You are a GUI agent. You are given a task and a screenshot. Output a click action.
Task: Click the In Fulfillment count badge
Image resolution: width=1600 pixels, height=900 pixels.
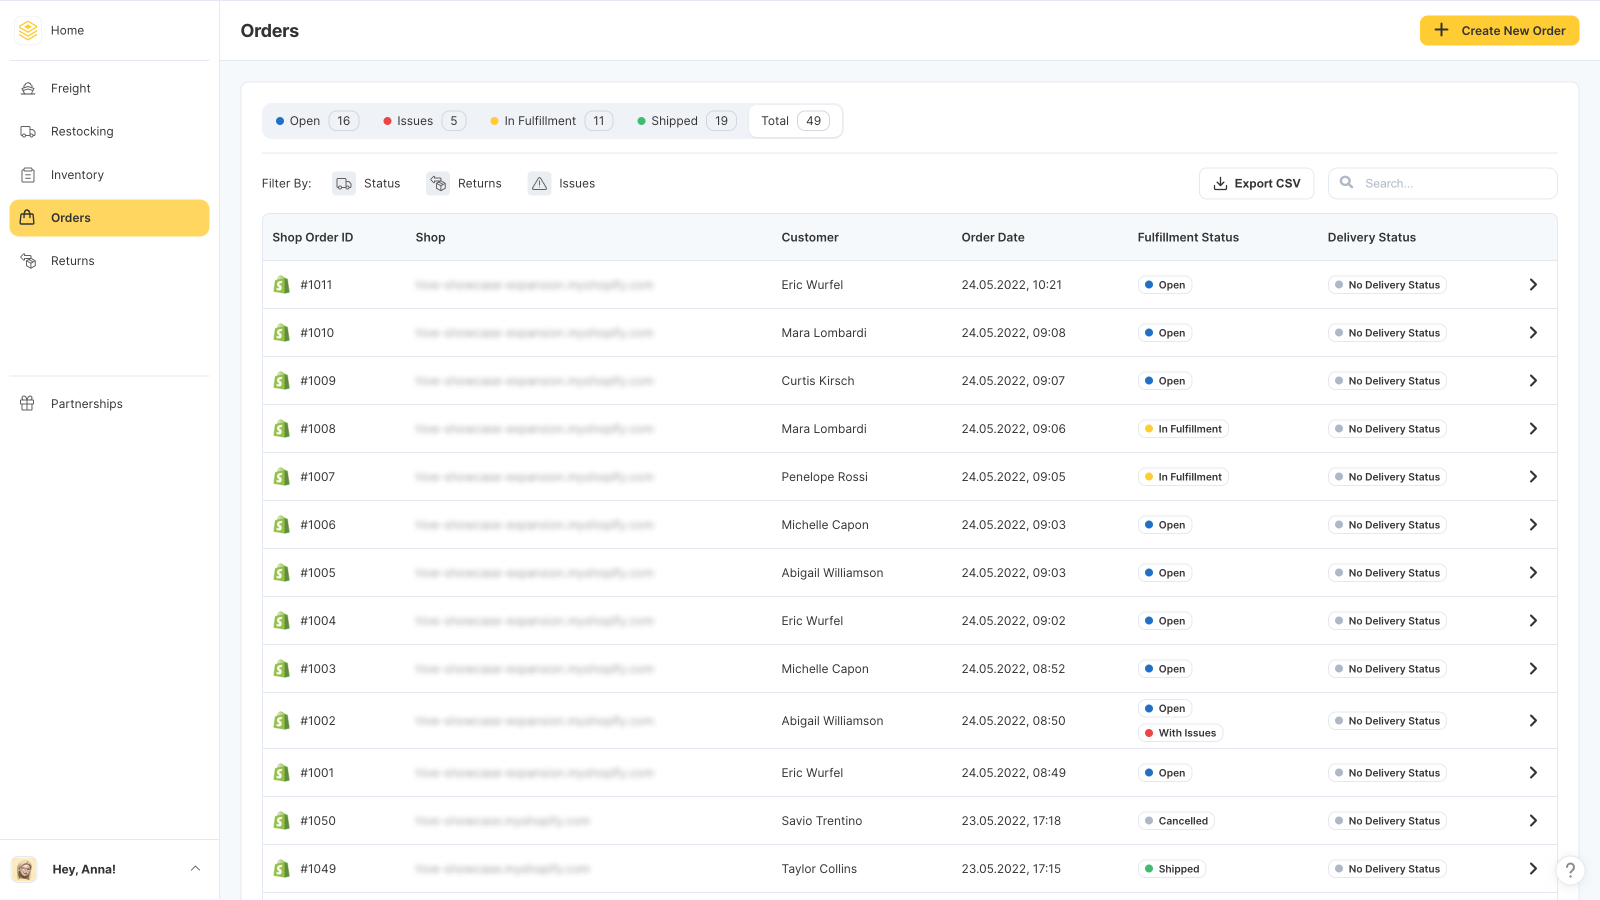click(598, 120)
